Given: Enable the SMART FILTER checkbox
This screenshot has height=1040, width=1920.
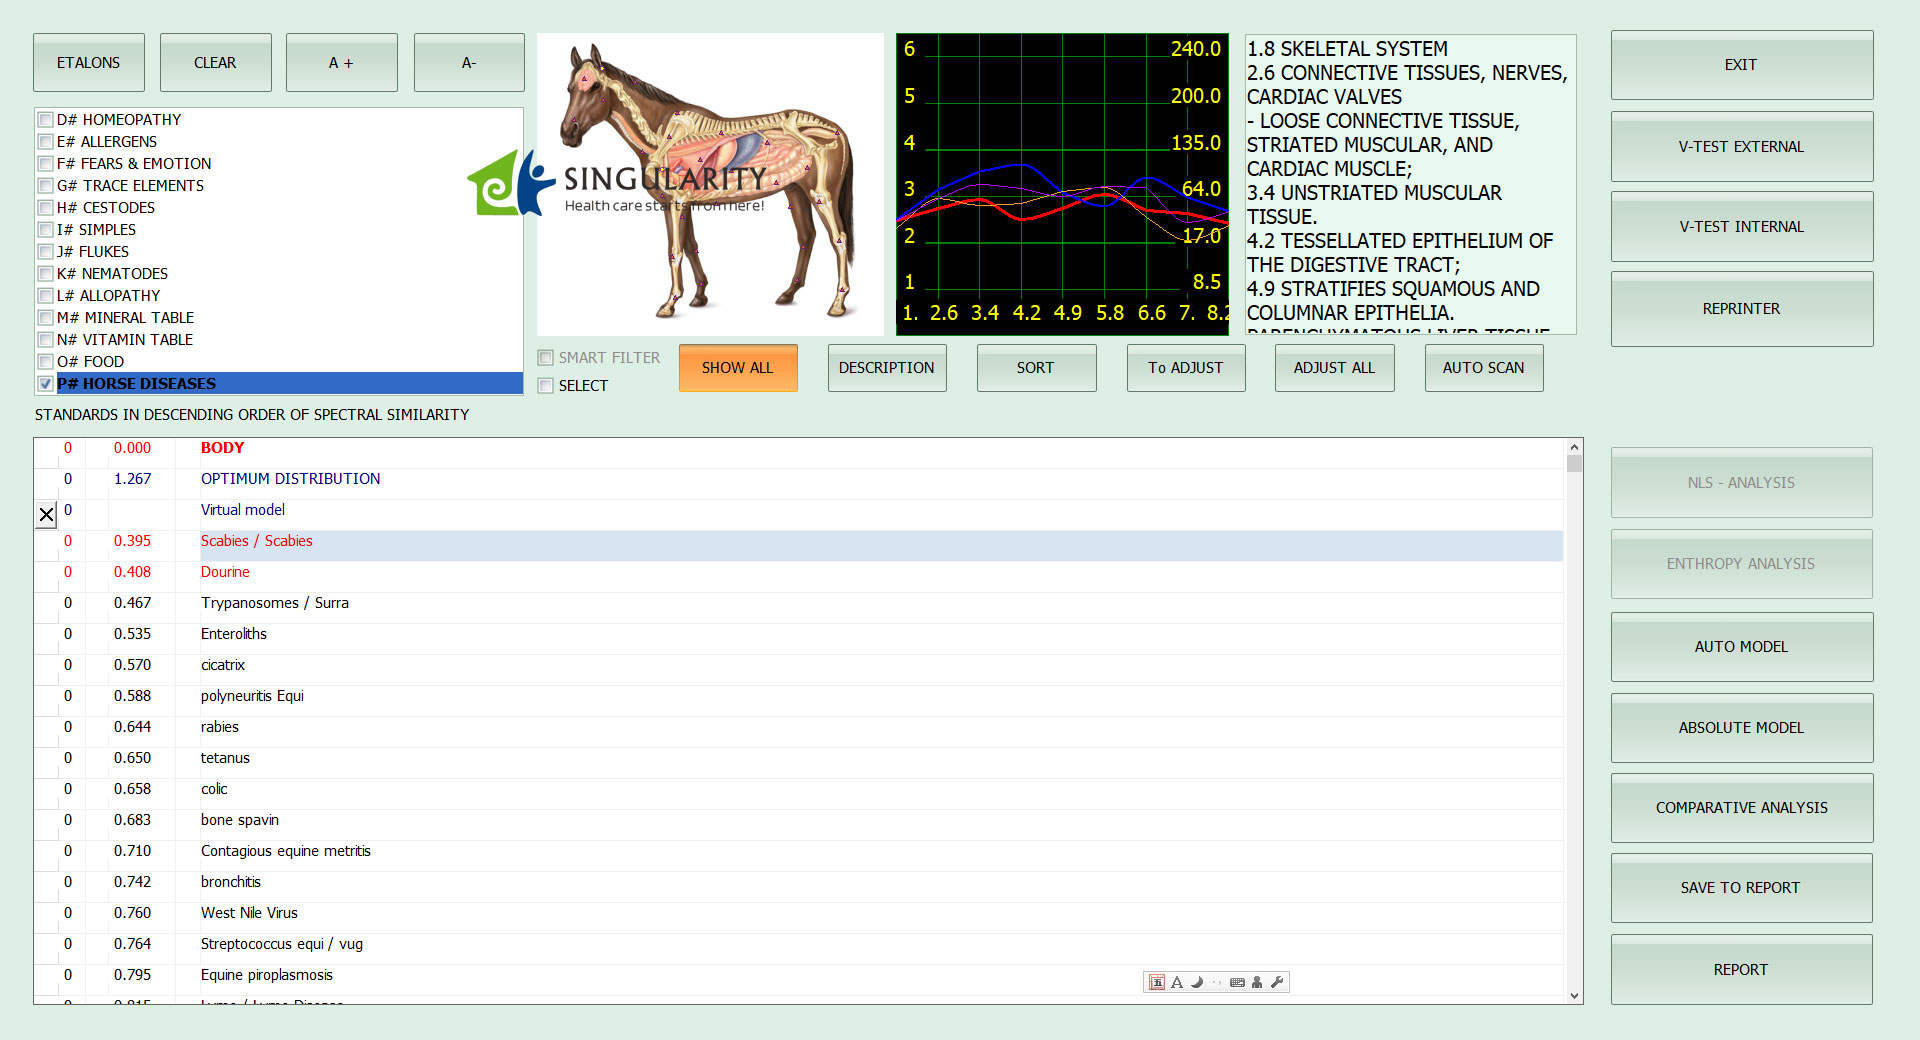Looking at the screenshot, I should coord(546,358).
